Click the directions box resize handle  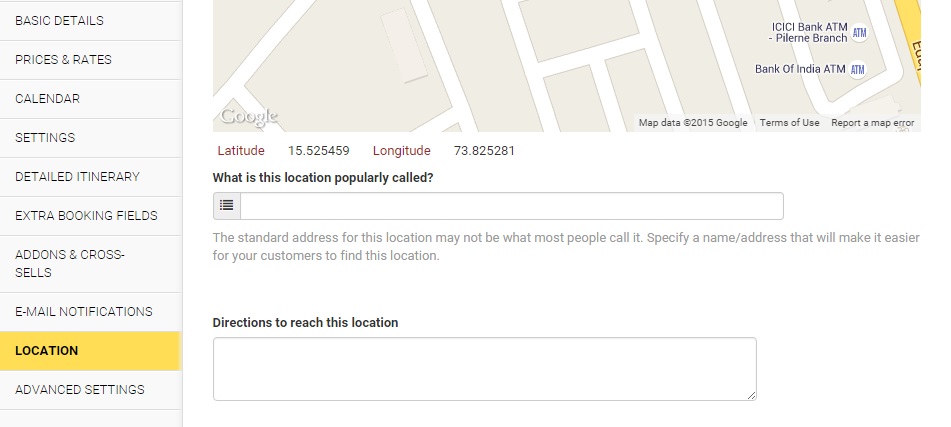coord(751,395)
